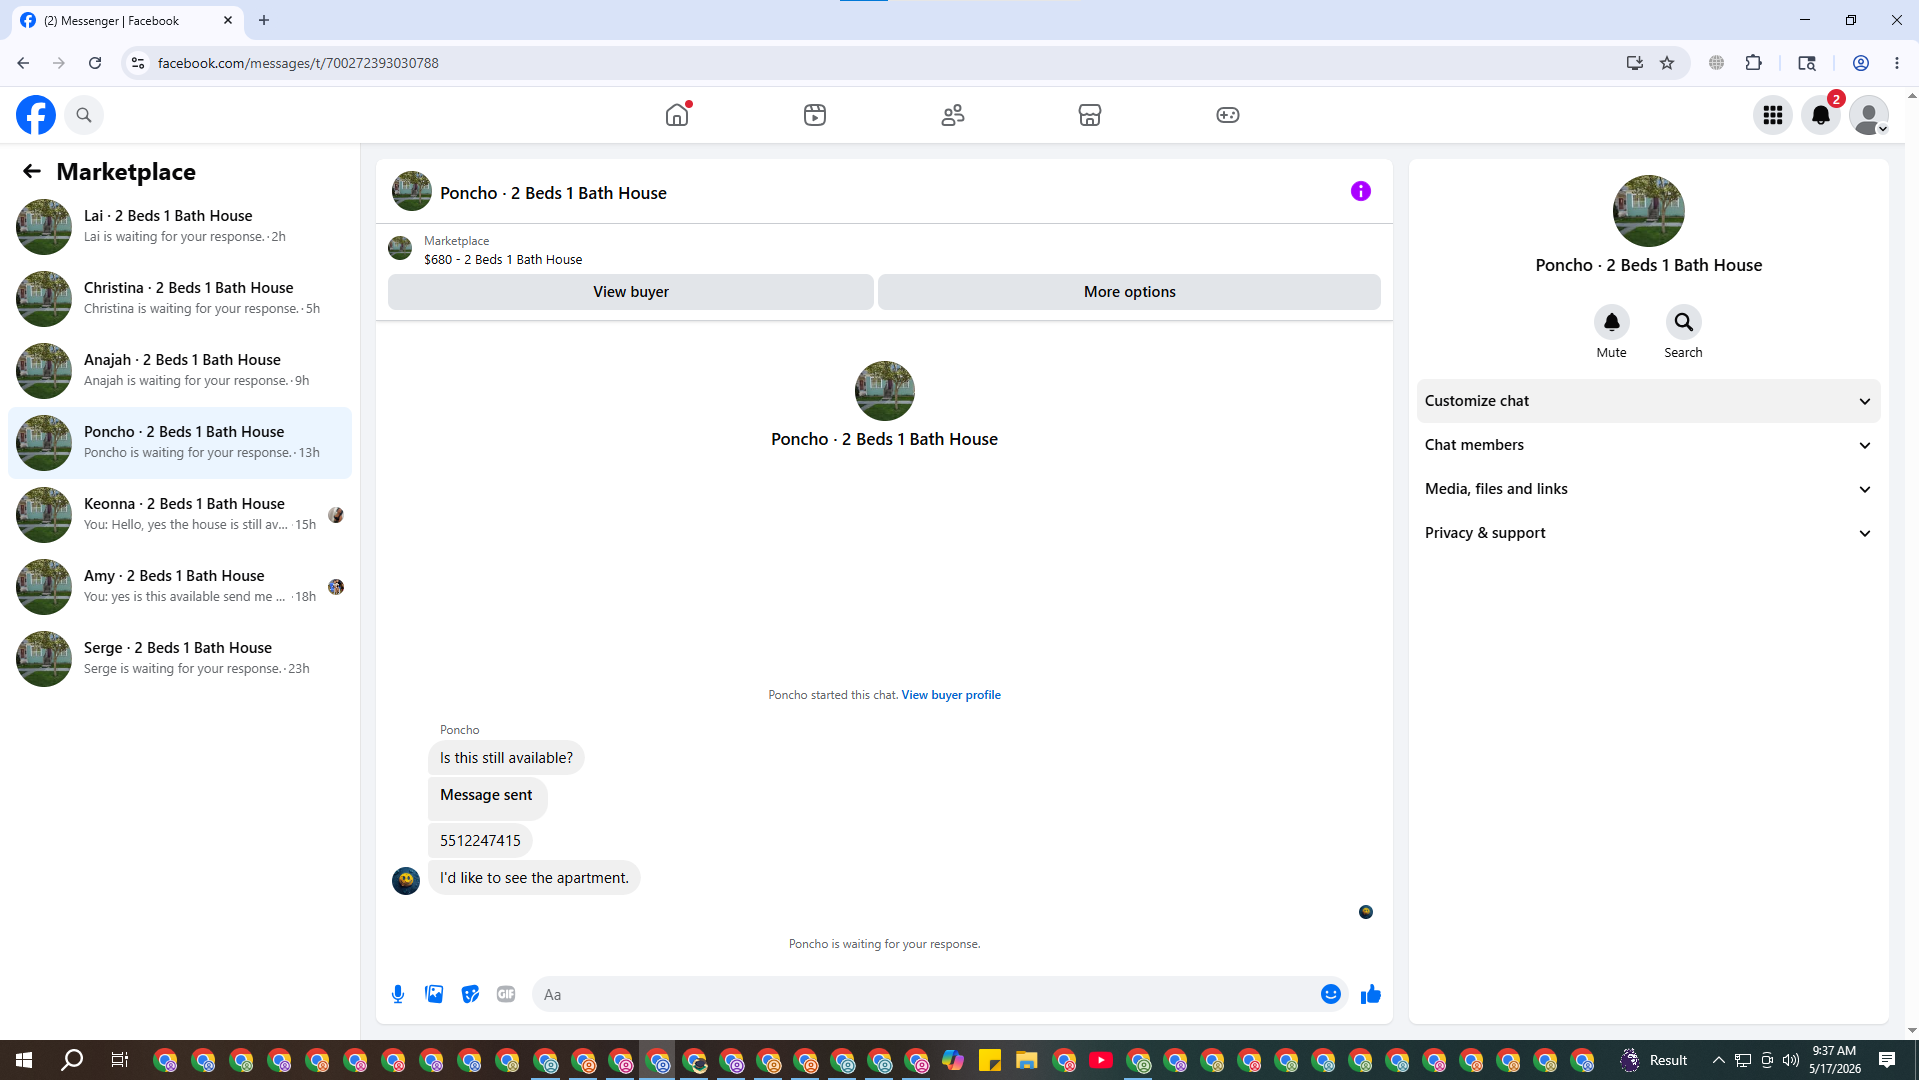This screenshot has width=1919, height=1080.
Task: Open the Marketplace tab in top bar
Action: click(x=1090, y=115)
